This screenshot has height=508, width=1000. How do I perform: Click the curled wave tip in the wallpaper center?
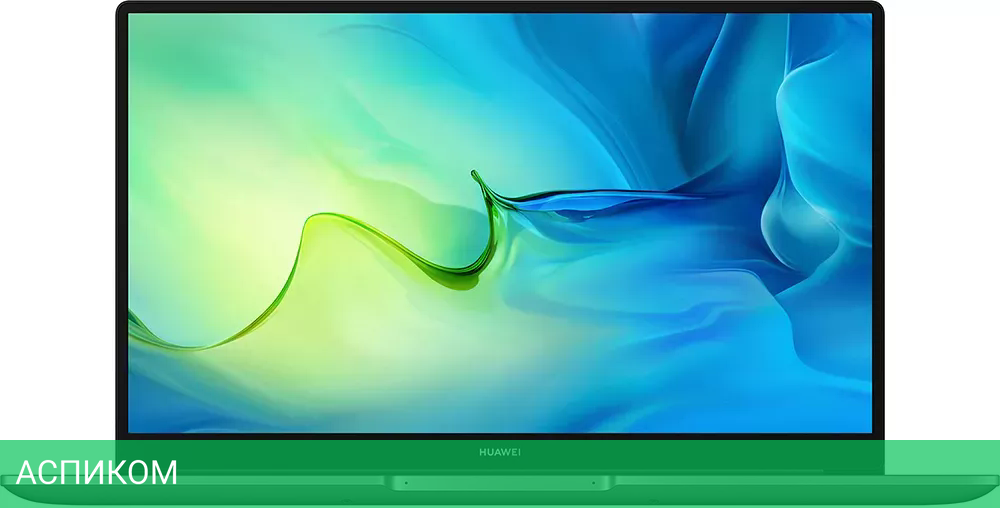(x=476, y=180)
